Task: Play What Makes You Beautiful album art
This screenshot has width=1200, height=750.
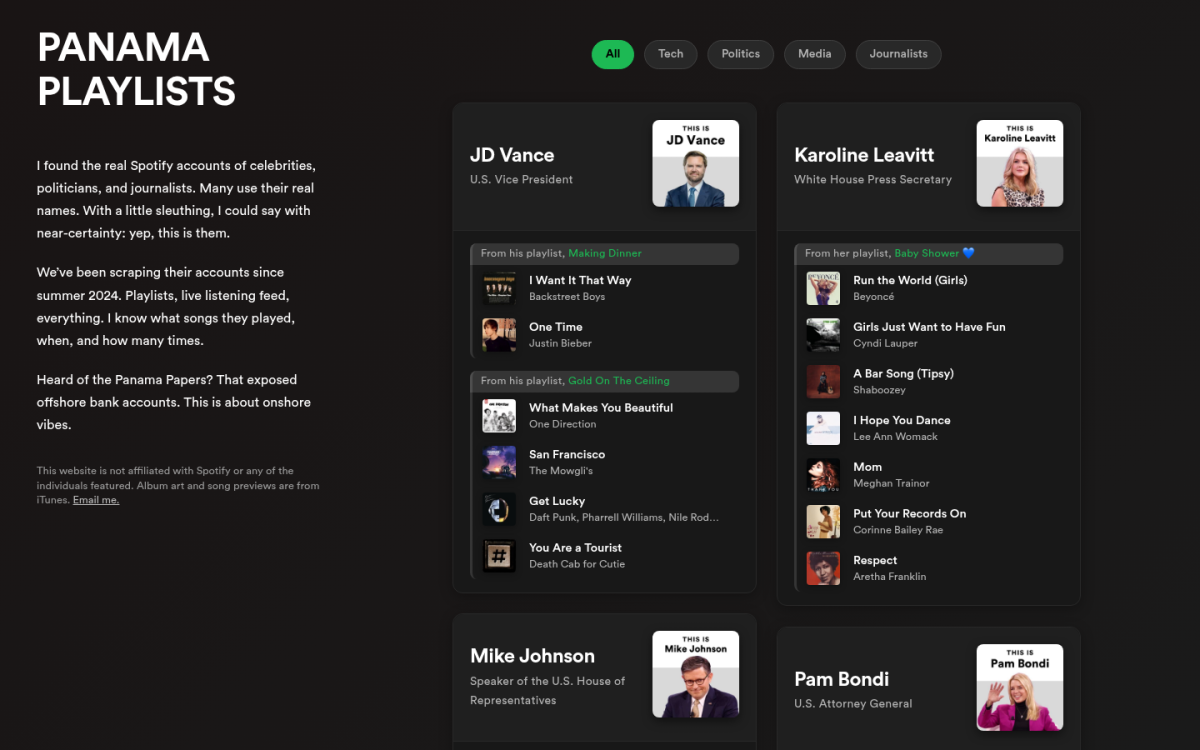Action: (500, 416)
